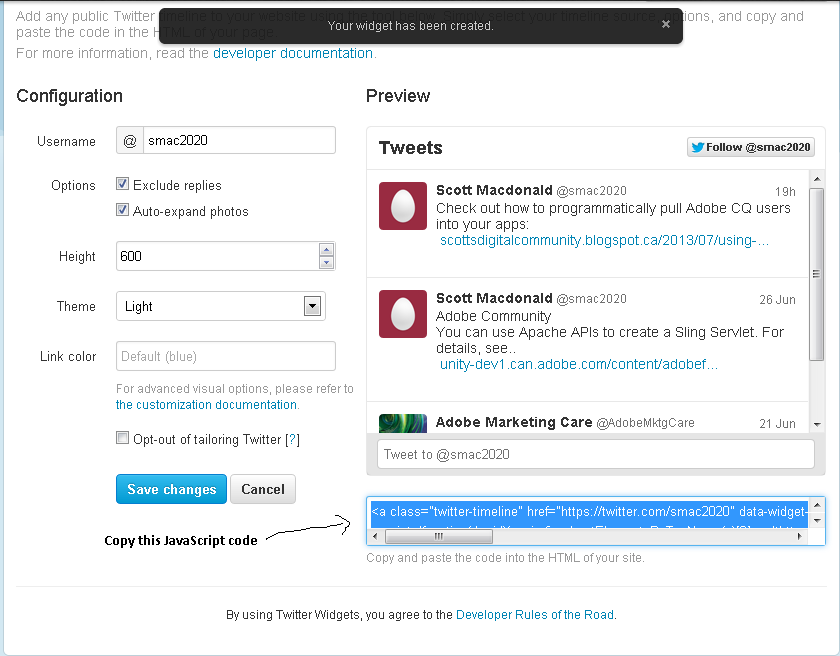Click the Tweets heading in the preview
This screenshot has width=840, height=656.
[x=410, y=148]
